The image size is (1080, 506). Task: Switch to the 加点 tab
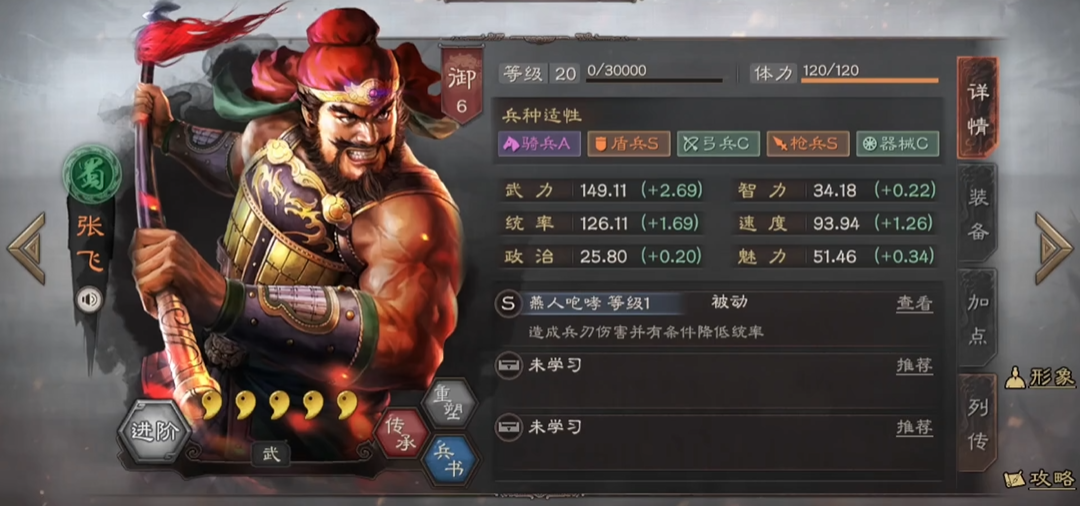[978, 318]
